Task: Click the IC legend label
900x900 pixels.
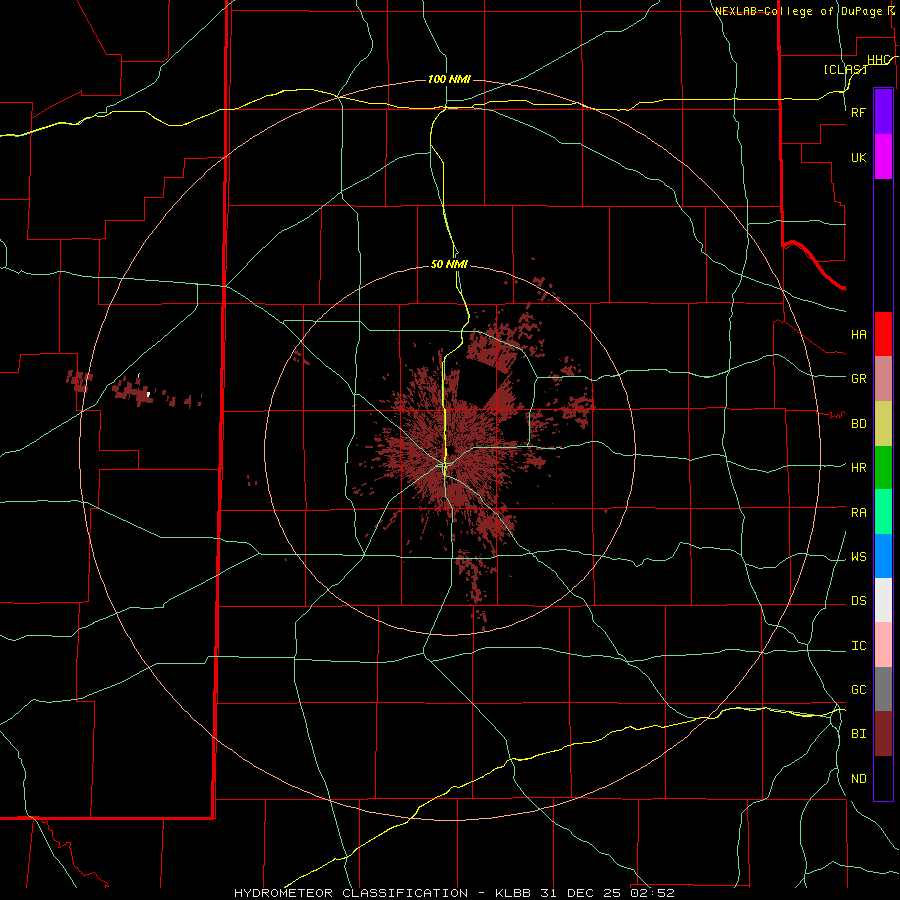Action: click(x=858, y=646)
